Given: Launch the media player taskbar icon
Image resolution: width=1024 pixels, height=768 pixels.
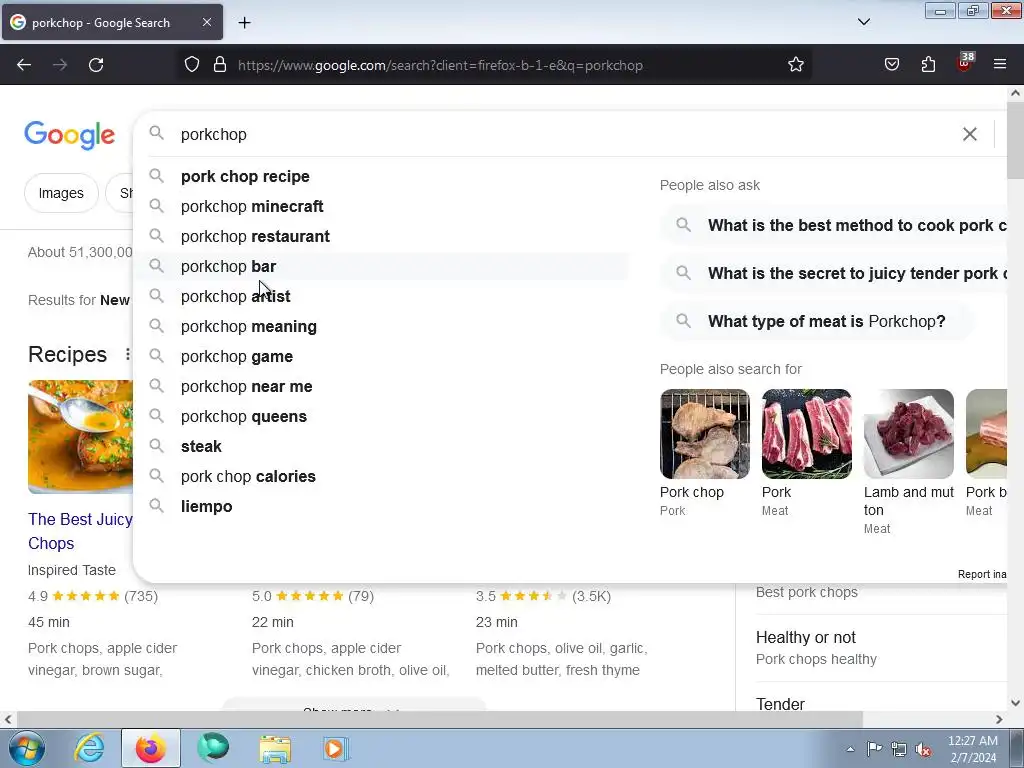Looking at the screenshot, I should tap(336, 749).
